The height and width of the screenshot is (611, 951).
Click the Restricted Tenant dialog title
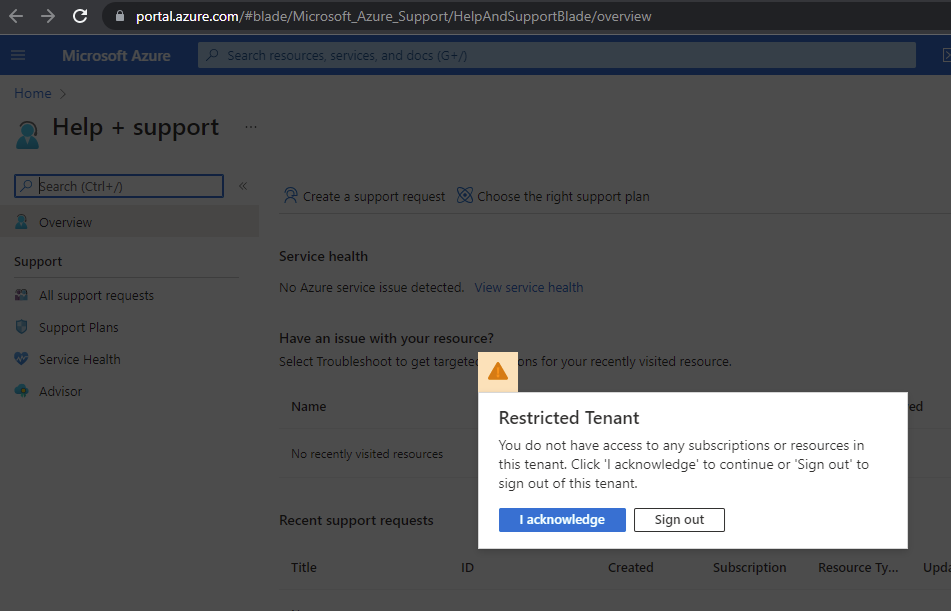[x=569, y=417]
